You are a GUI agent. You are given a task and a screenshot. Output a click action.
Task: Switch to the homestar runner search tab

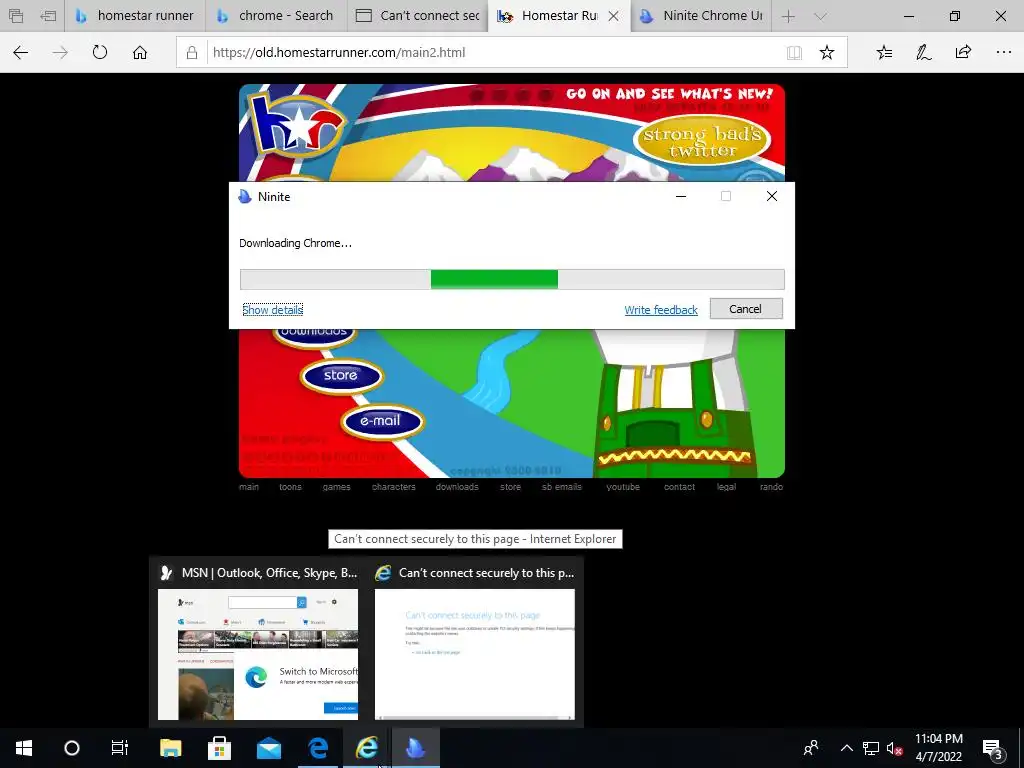pyautogui.click(x=135, y=16)
